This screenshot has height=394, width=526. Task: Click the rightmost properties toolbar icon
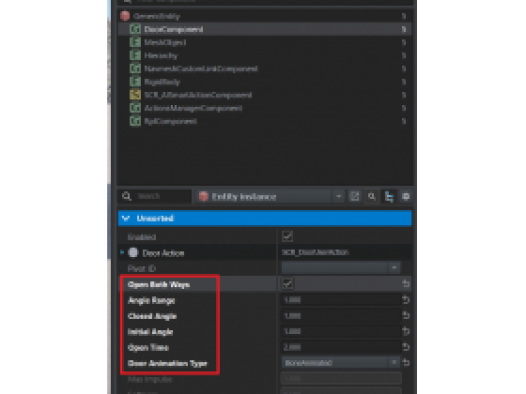pos(406,196)
